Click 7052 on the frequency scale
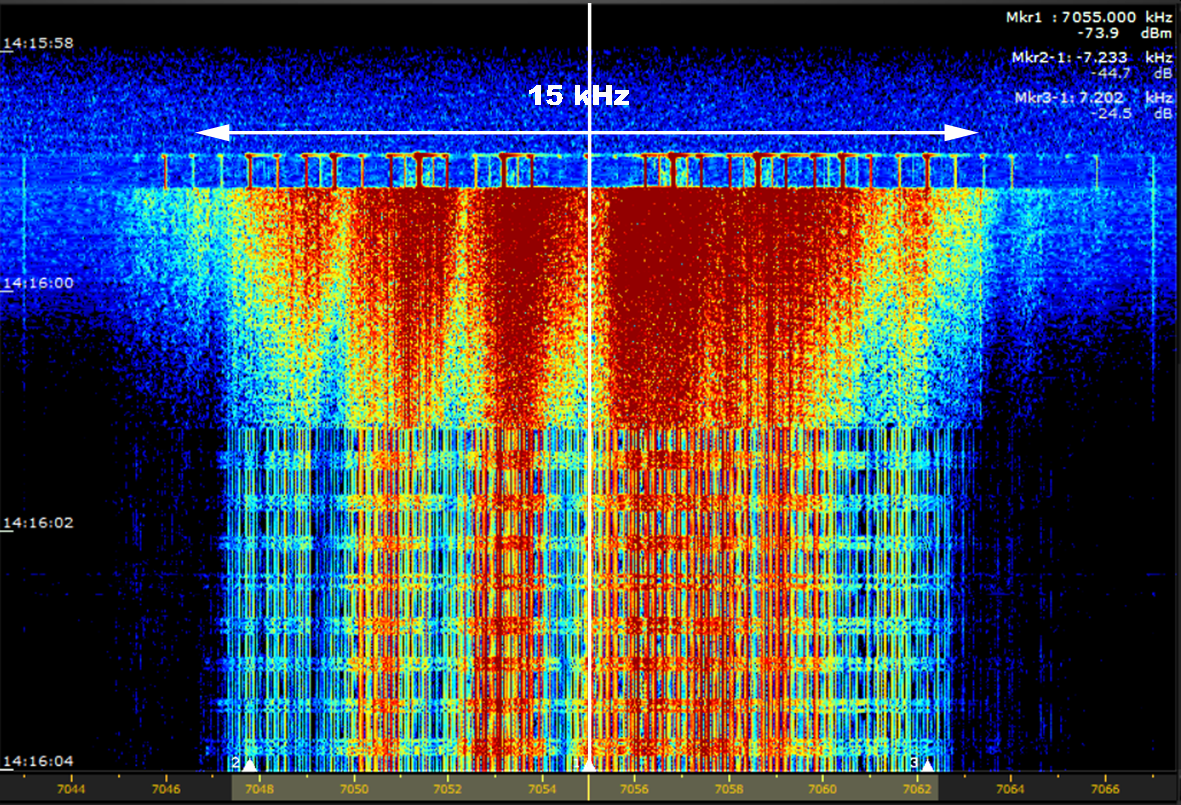 [x=448, y=789]
